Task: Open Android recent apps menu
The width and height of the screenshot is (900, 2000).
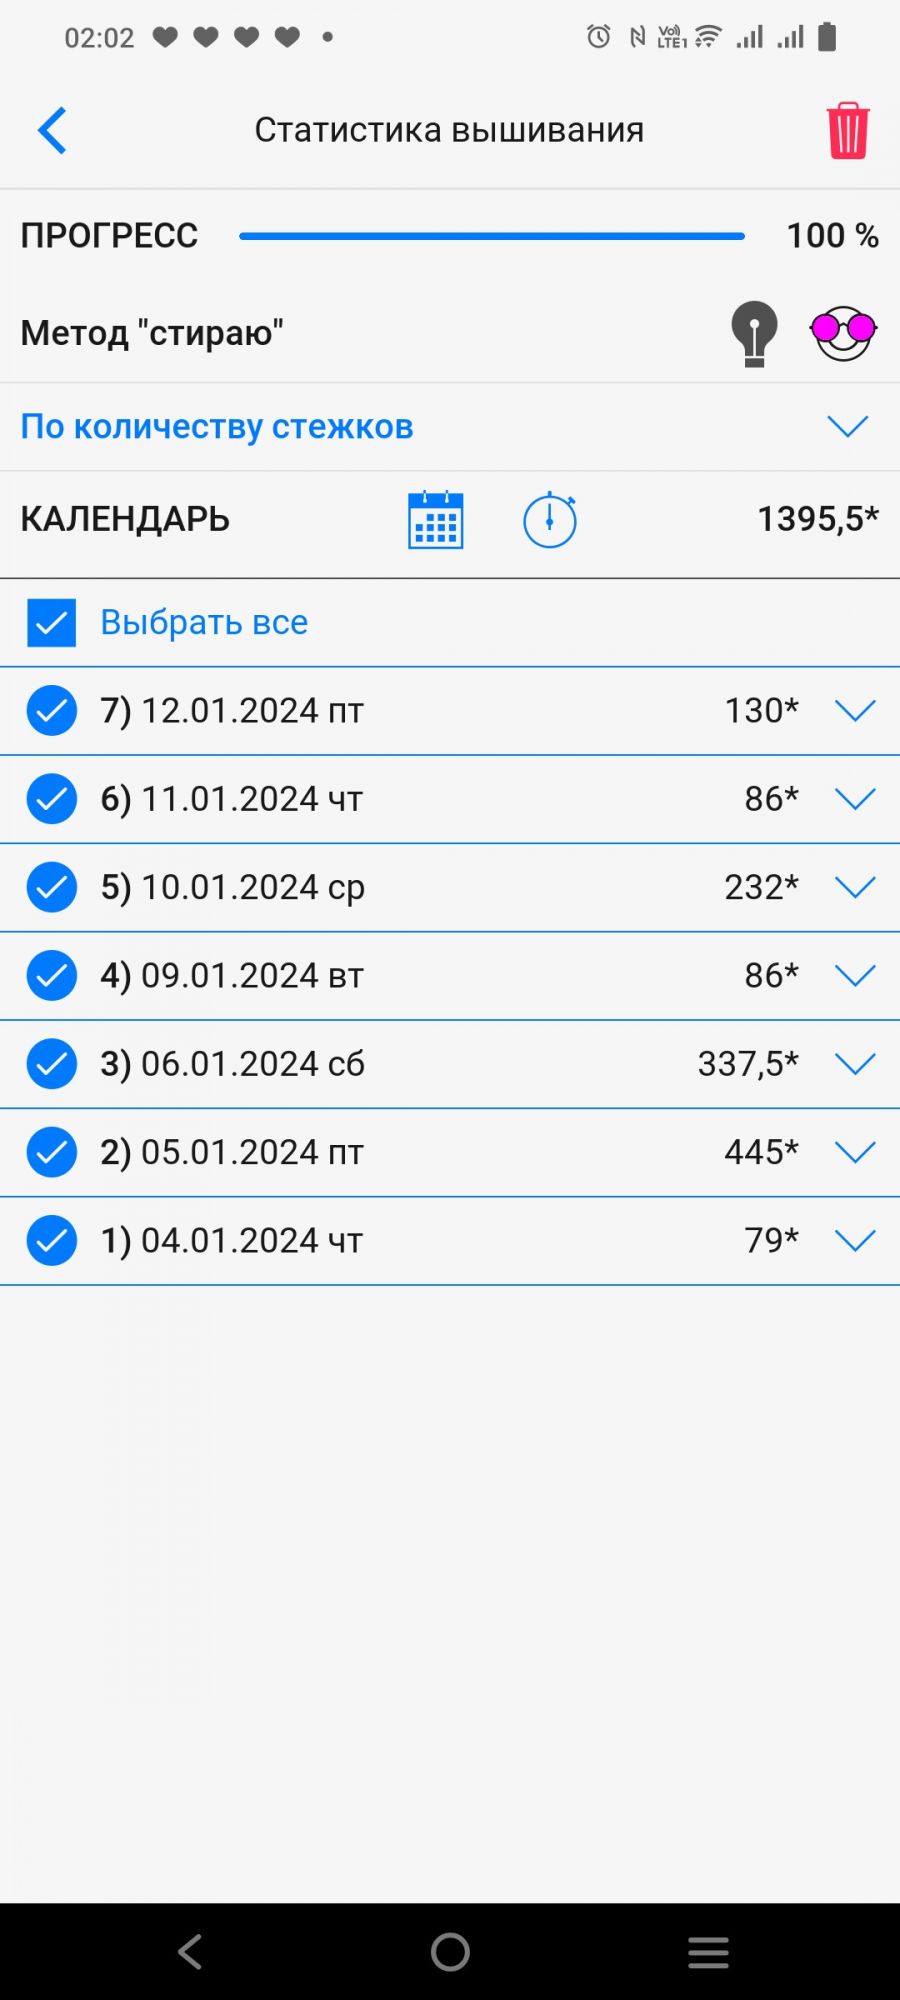Action: pyautogui.click(x=708, y=1951)
